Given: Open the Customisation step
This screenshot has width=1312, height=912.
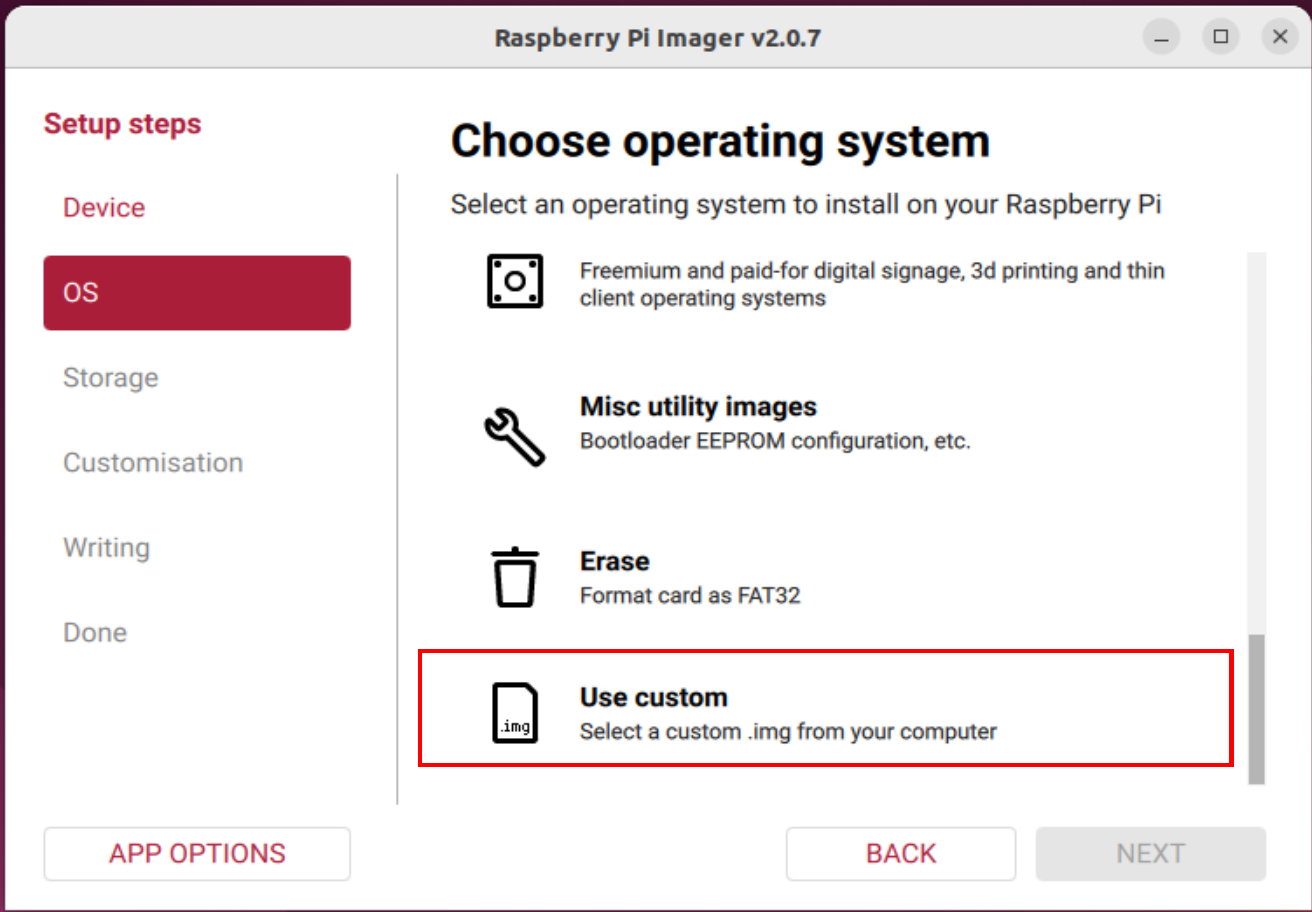Looking at the screenshot, I should tap(153, 463).
